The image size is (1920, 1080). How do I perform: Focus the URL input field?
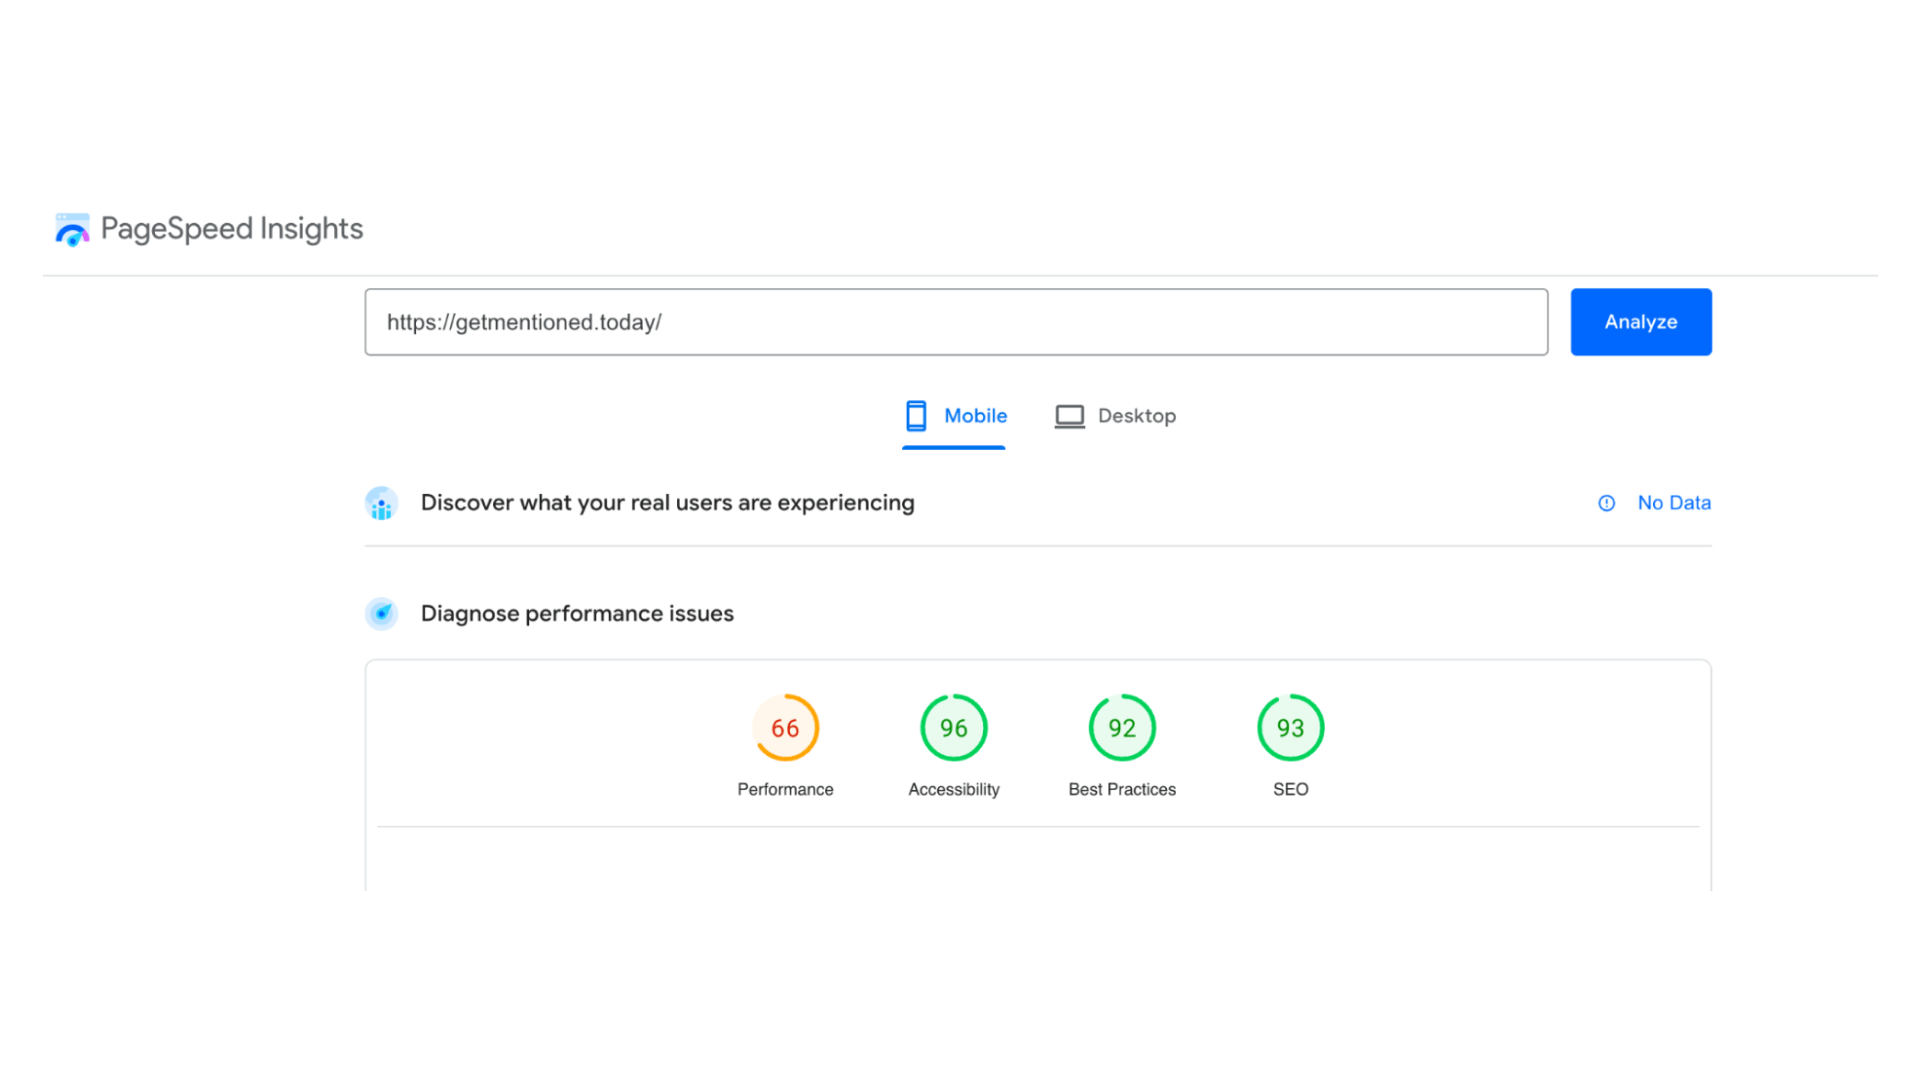point(956,322)
